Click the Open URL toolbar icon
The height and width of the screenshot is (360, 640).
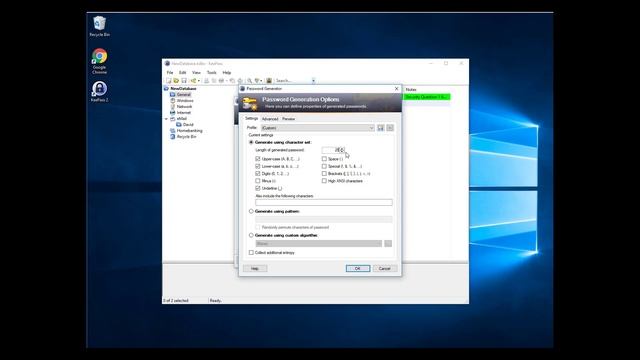click(x=221, y=81)
